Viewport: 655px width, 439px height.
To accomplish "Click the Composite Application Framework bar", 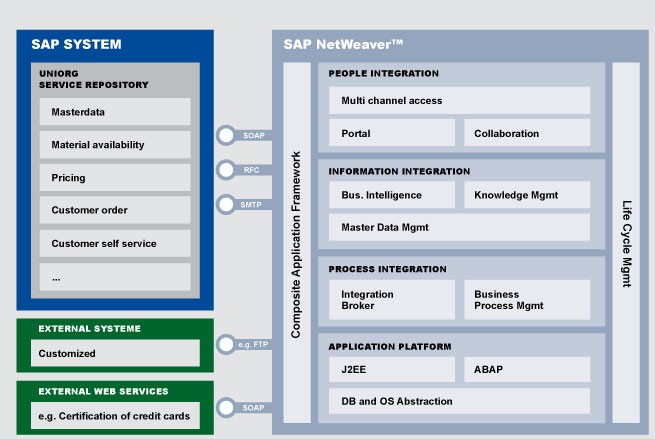I will [297, 243].
